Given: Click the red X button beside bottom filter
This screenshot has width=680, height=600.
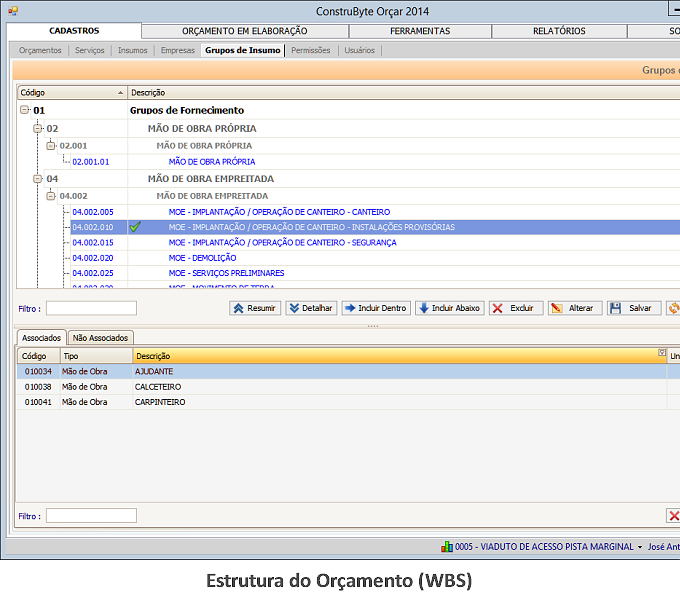Looking at the screenshot, I should (673, 516).
